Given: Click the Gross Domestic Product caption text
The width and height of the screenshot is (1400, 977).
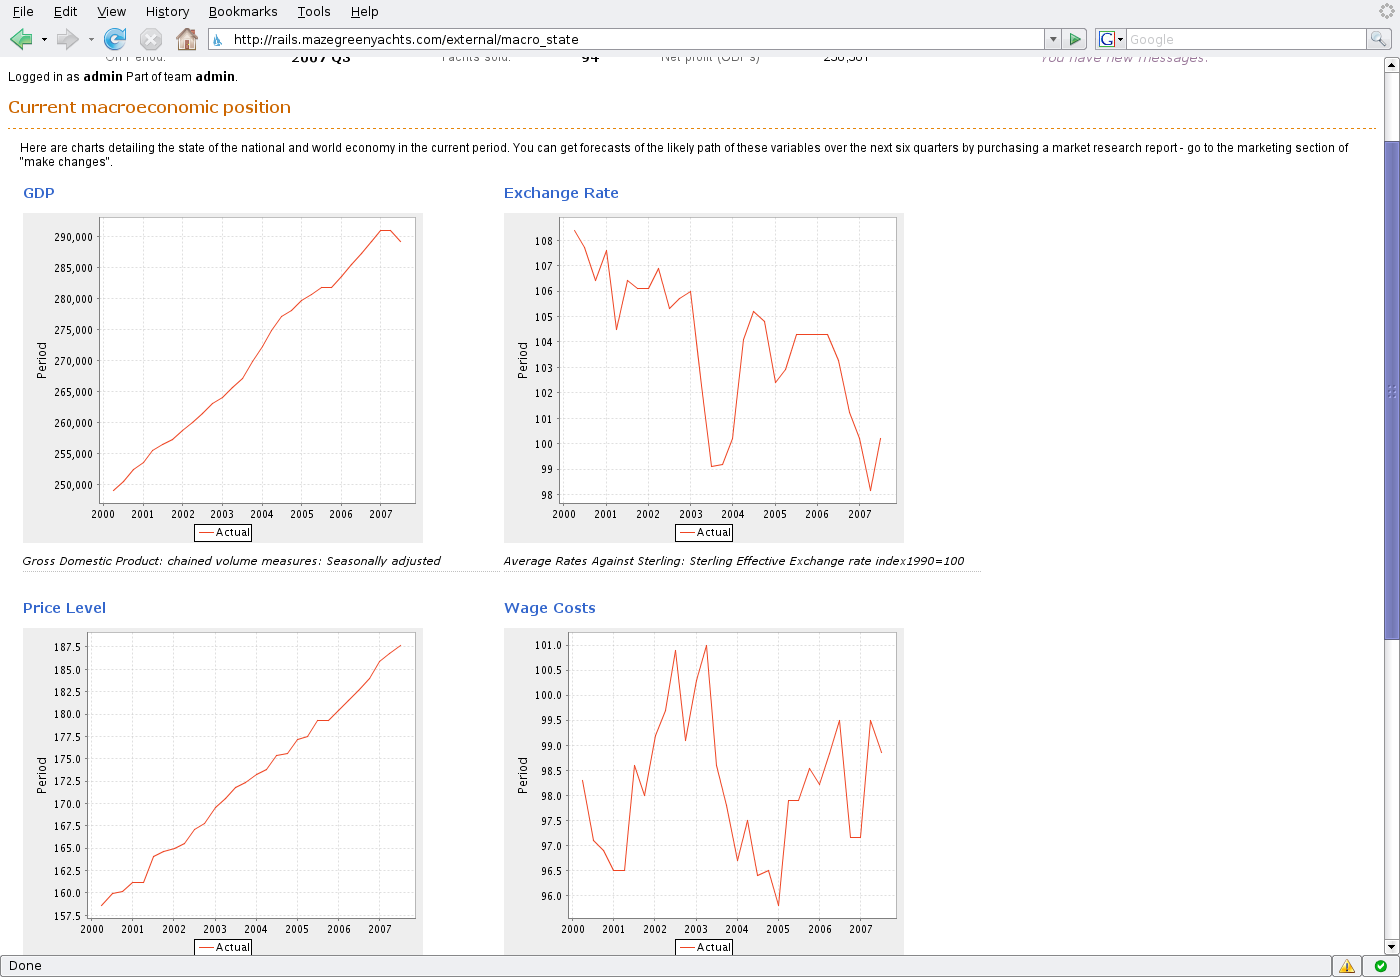Looking at the screenshot, I should [x=231, y=561].
